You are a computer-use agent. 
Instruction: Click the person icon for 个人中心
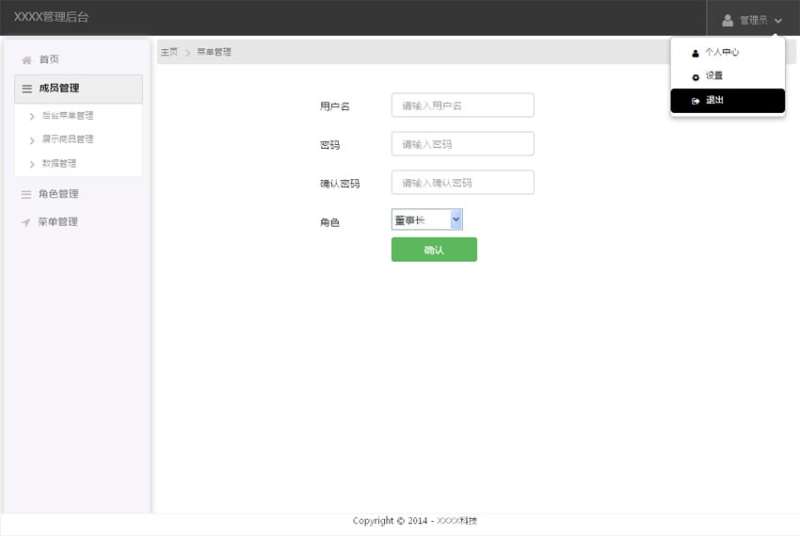click(695, 53)
